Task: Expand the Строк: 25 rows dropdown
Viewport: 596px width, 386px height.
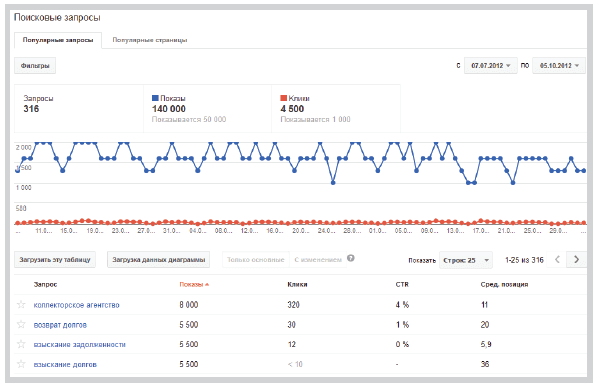Action: coord(466,260)
